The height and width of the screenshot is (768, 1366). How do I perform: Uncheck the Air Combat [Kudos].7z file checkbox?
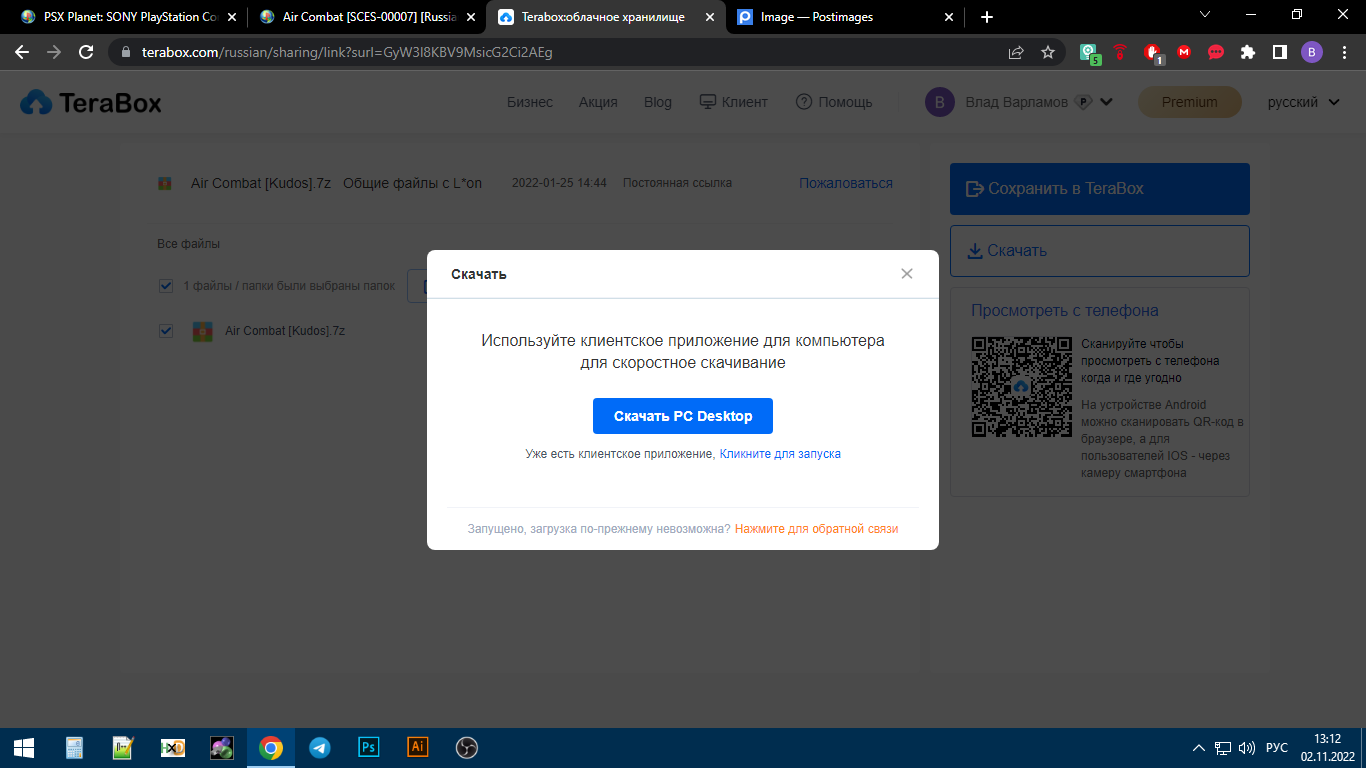point(166,331)
